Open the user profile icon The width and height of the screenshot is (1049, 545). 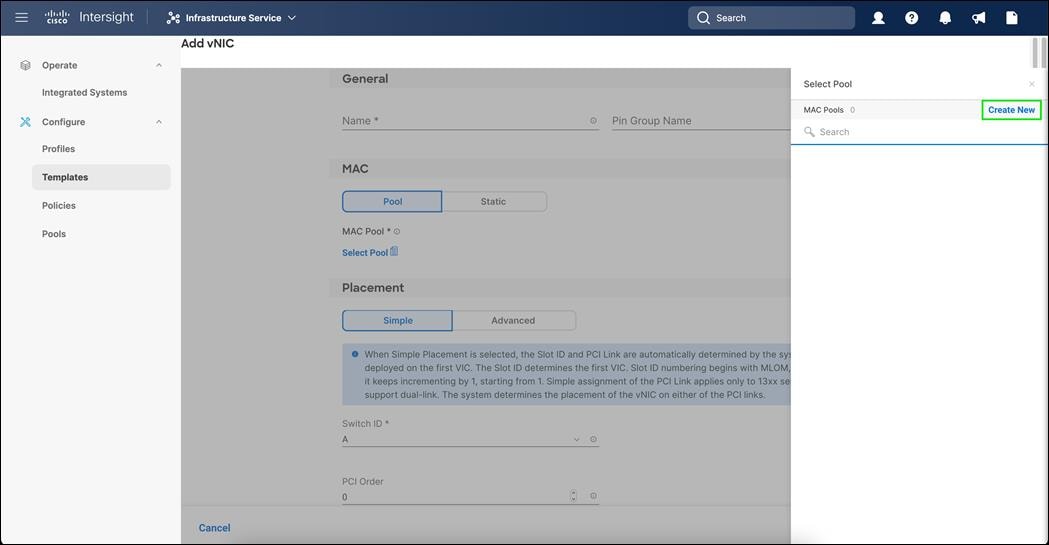pos(878,18)
